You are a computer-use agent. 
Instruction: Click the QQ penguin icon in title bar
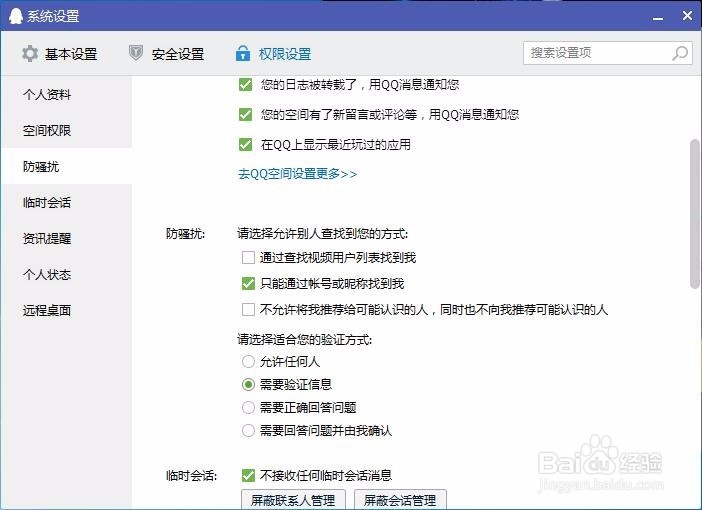pos(16,16)
